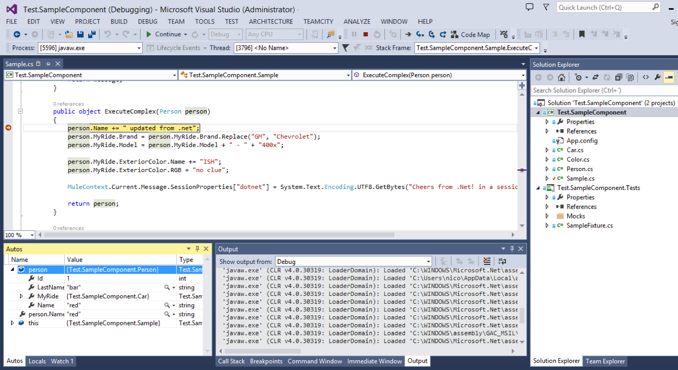Pause execution with Break All icon

(x=354, y=34)
